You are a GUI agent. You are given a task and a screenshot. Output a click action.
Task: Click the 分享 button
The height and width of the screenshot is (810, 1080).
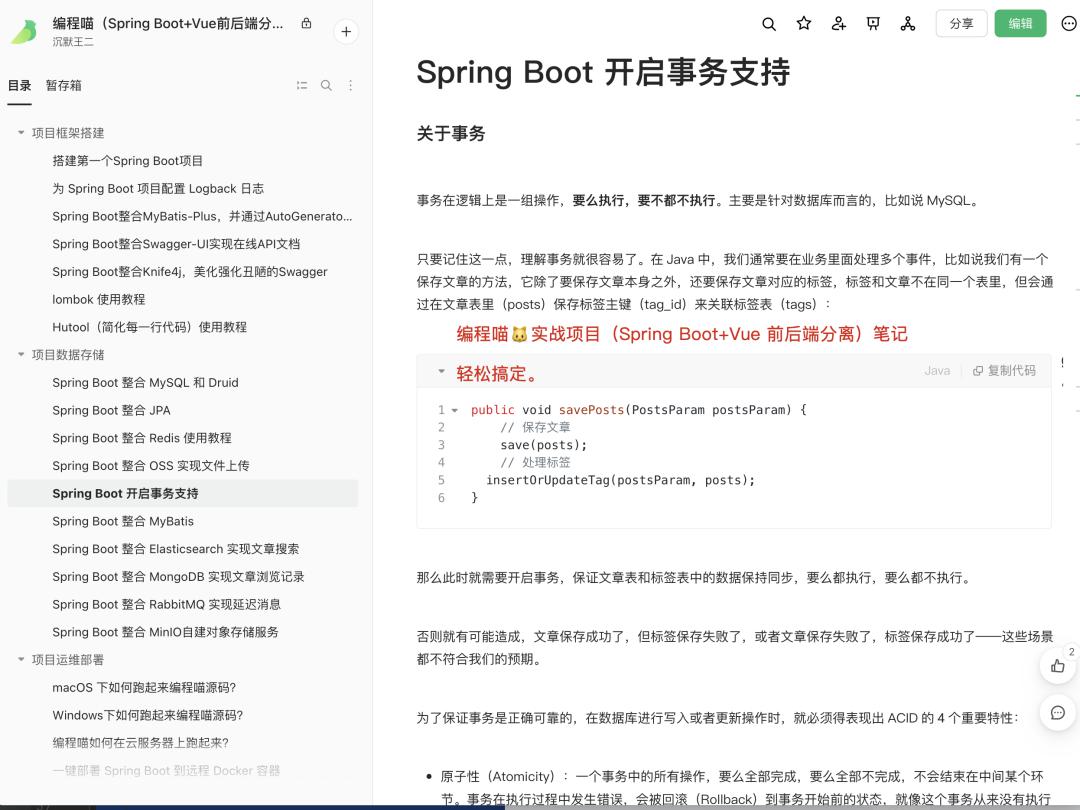click(x=961, y=24)
